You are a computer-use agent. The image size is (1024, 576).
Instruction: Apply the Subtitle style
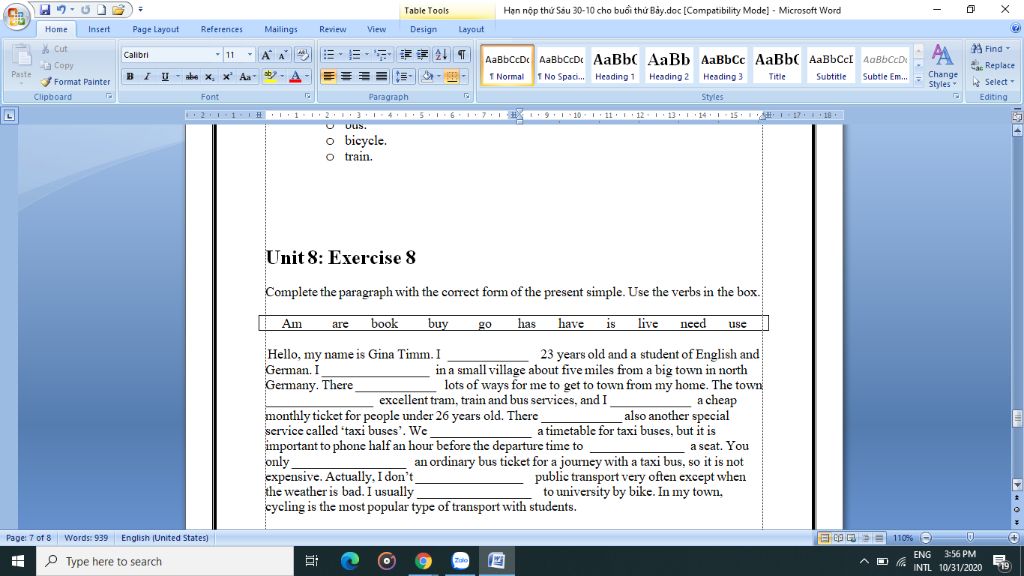click(x=831, y=65)
